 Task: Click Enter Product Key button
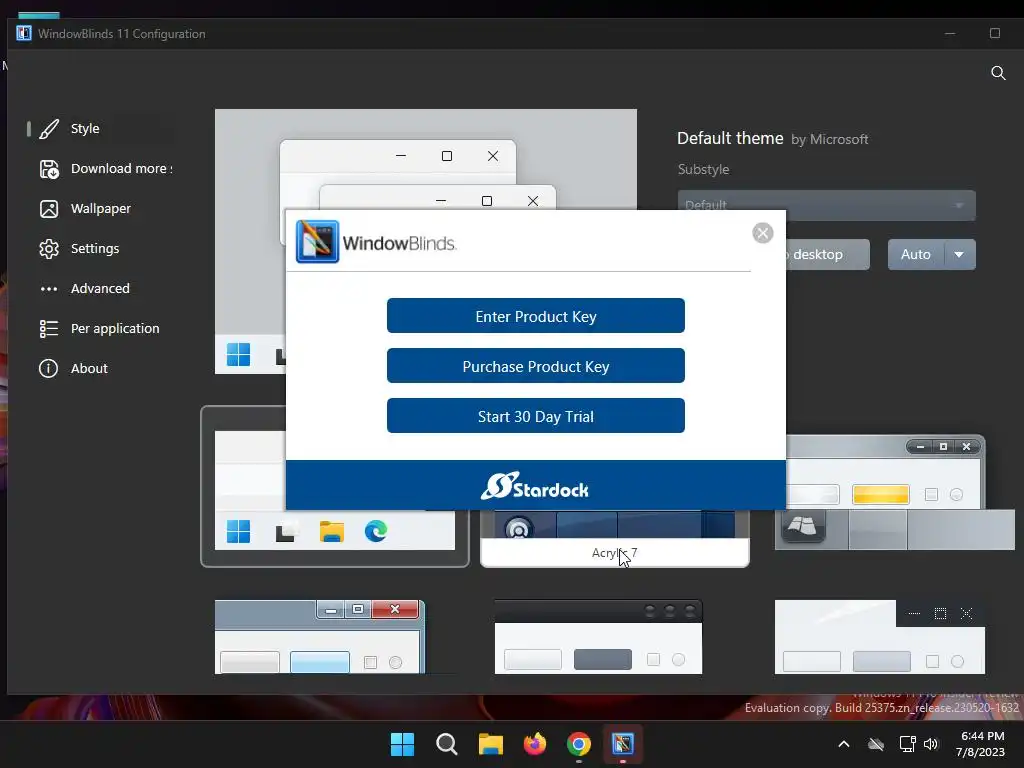(536, 316)
